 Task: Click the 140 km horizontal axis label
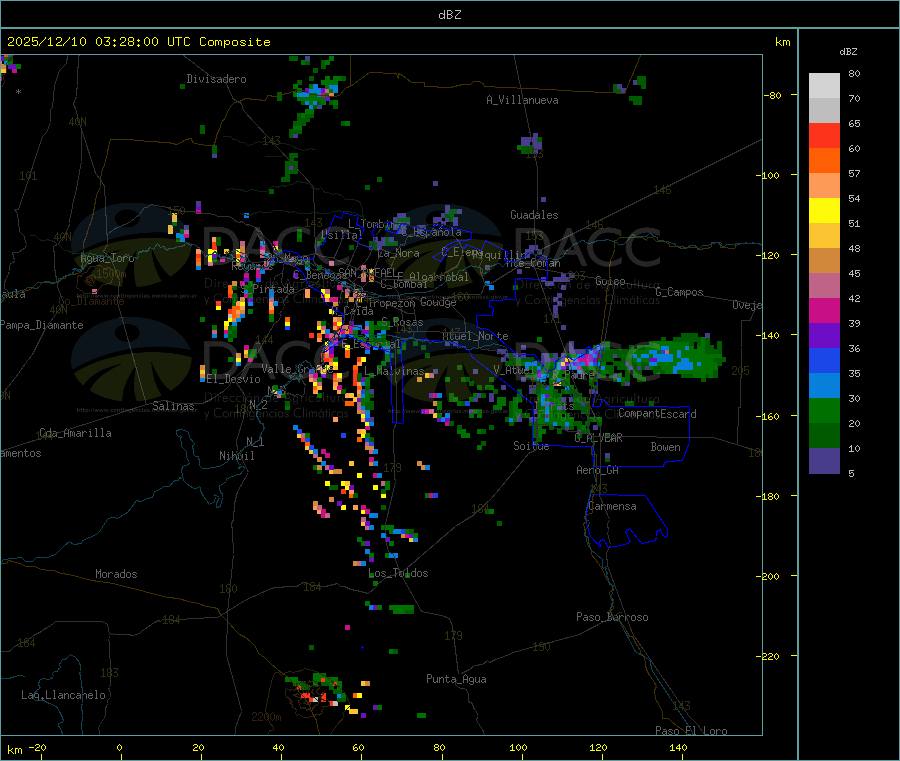[678, 747]
